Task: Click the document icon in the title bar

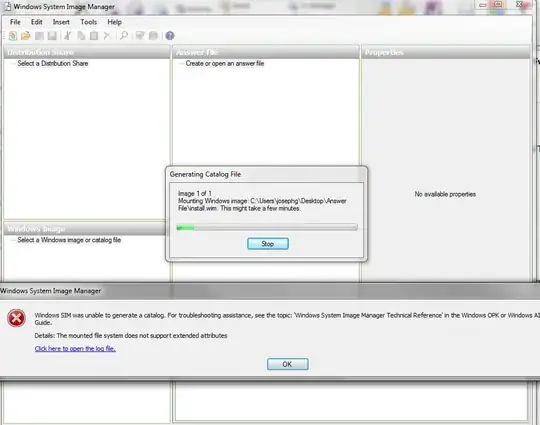Action: point(7,7)
